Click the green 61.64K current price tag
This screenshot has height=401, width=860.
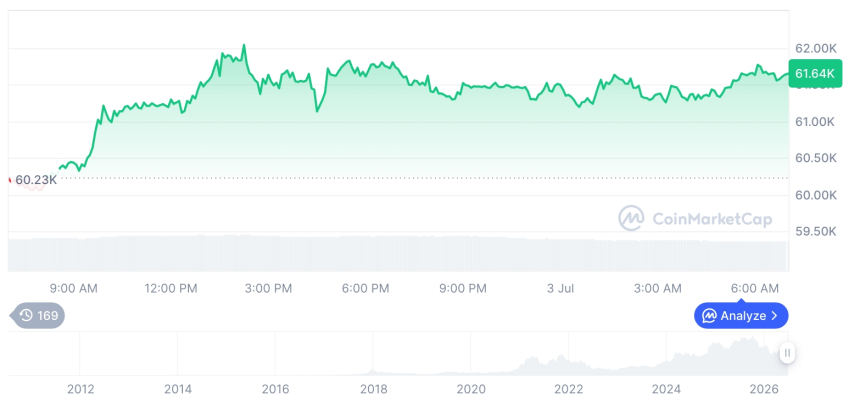point(814,73)
